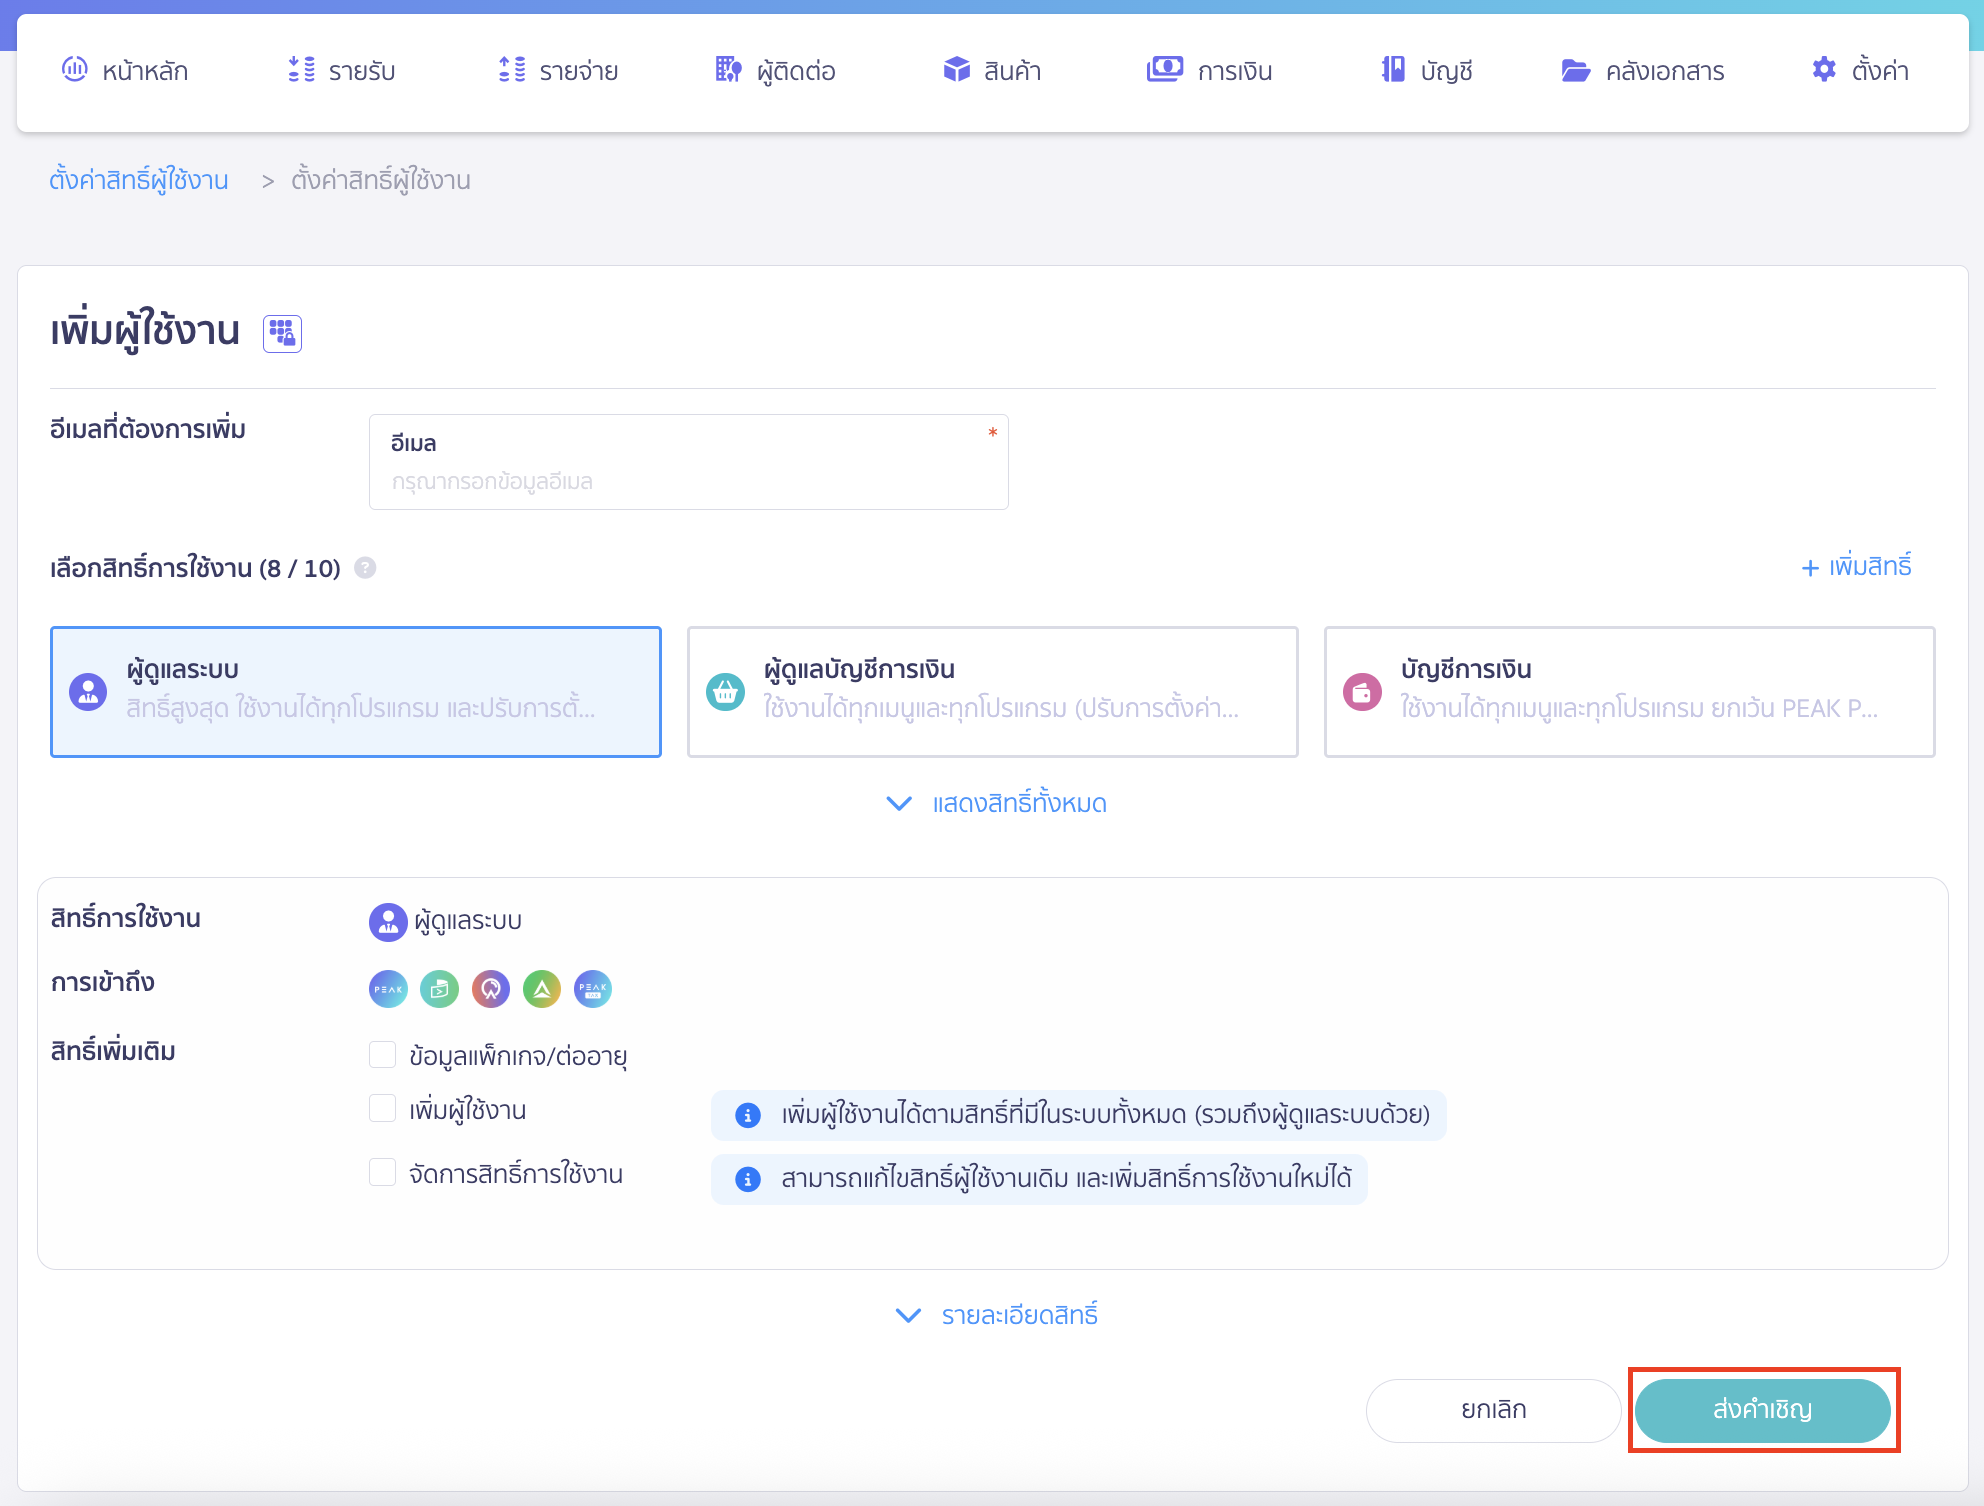Click the ผู้ติดต่อ contacts icon

point(727,70)
